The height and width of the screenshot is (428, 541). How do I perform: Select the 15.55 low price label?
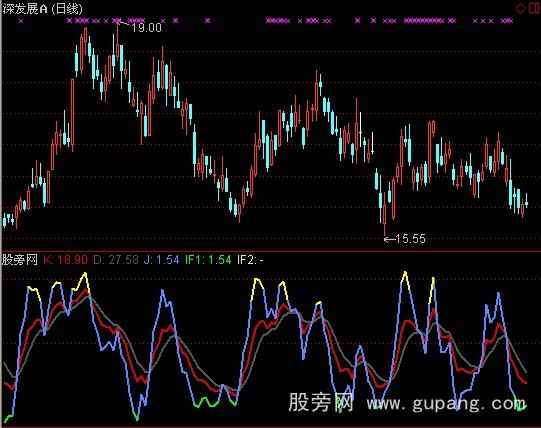(411, 239)
